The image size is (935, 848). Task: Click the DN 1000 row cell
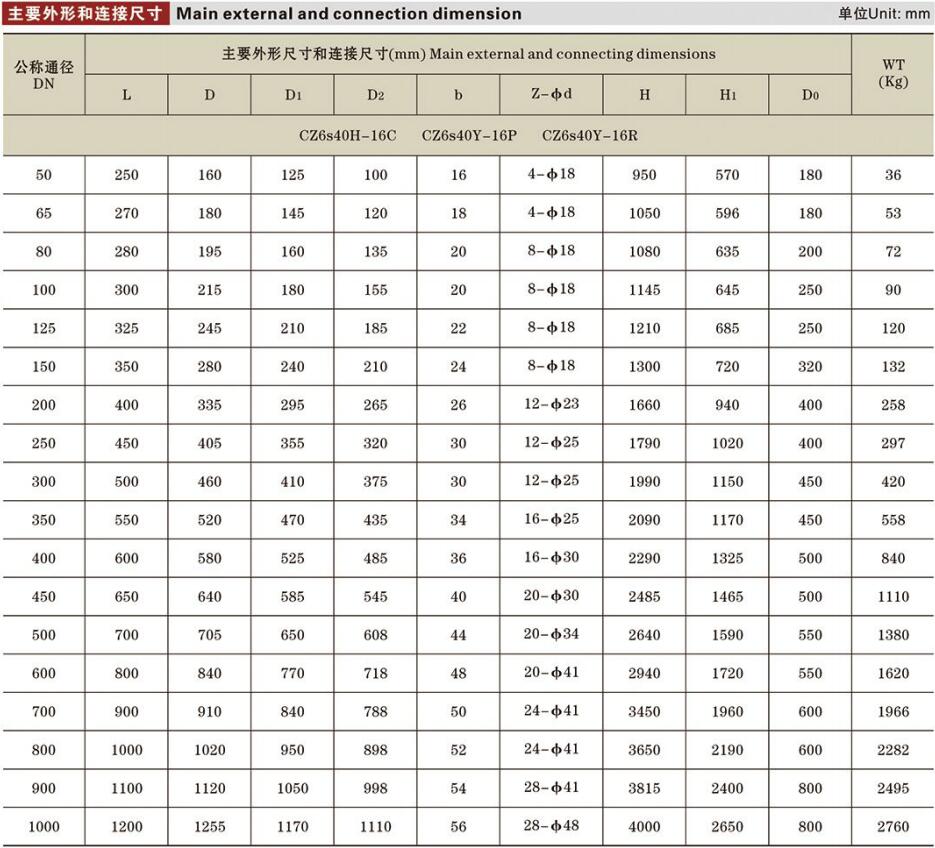(44, 827)
